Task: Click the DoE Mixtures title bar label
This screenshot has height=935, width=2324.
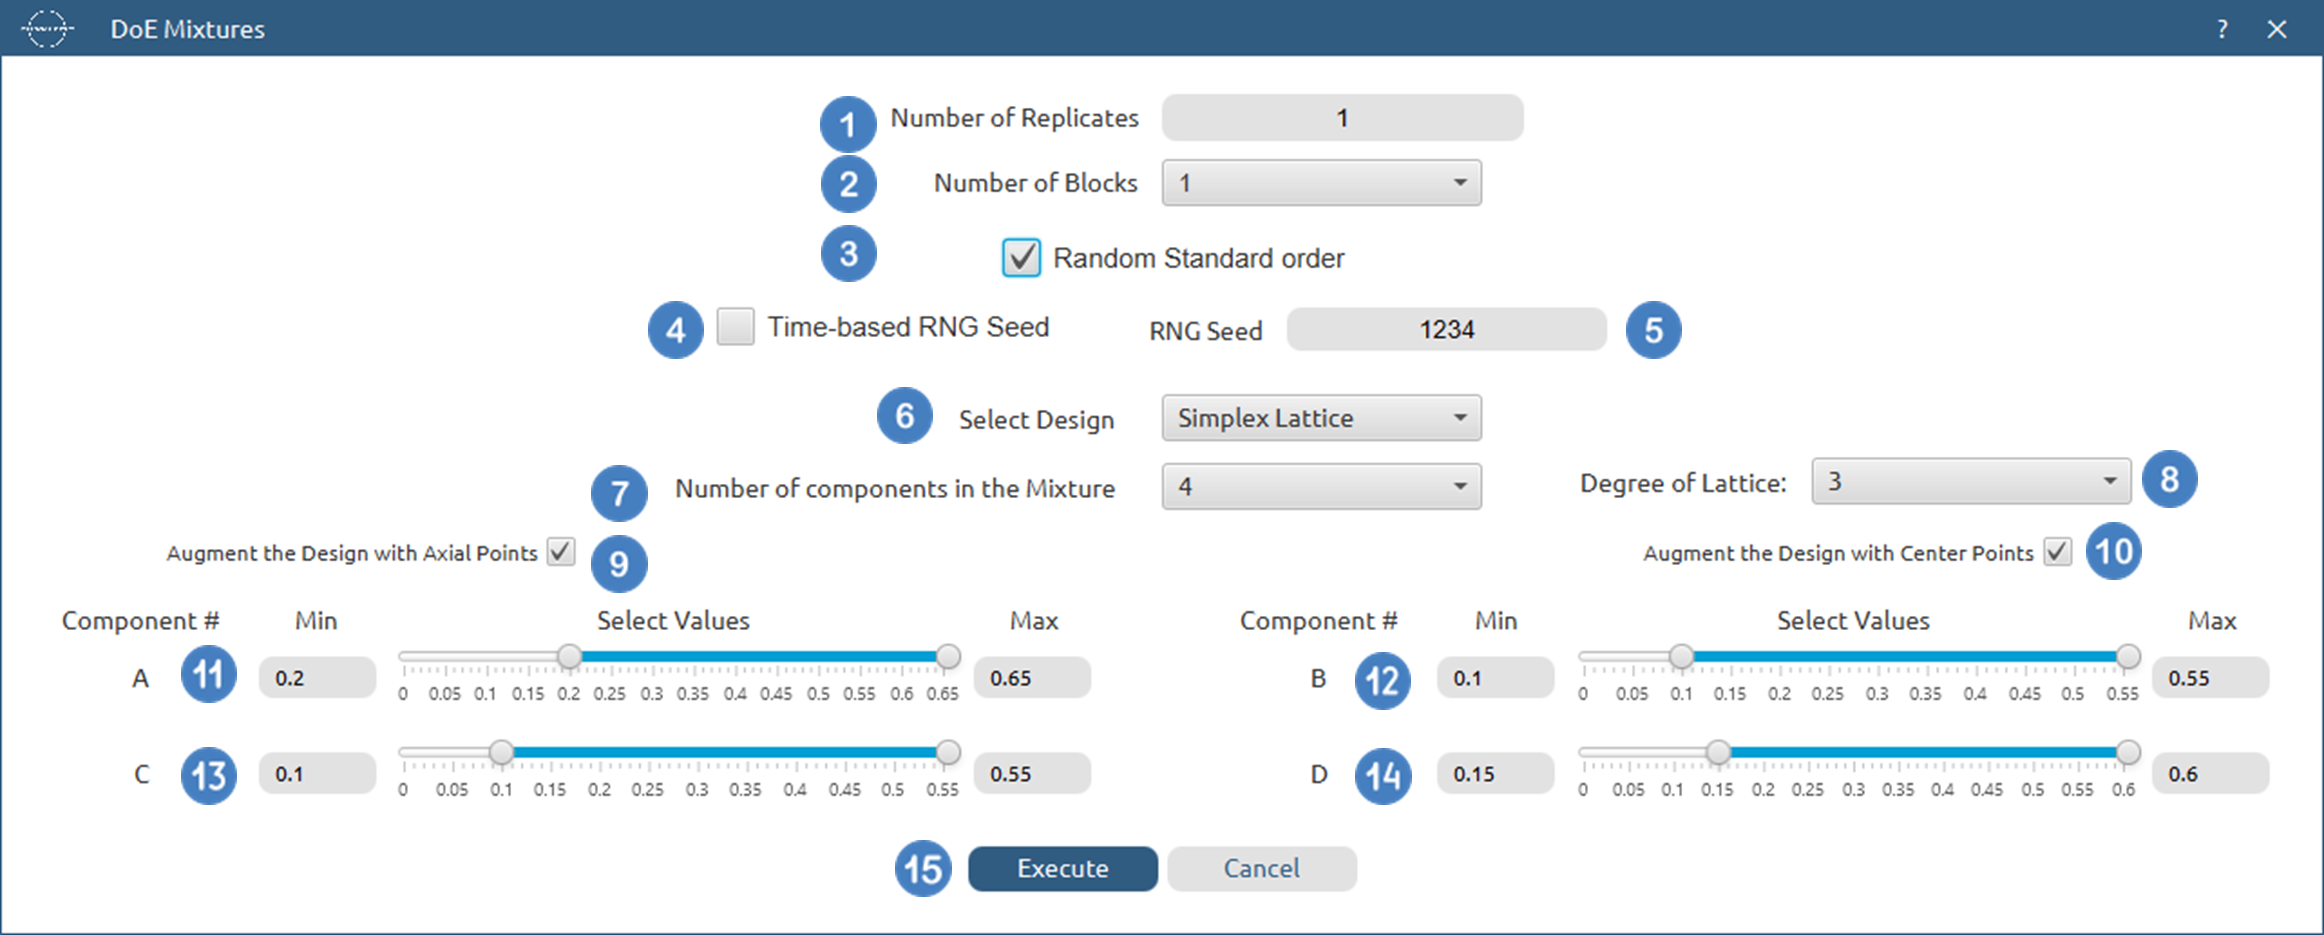Action: (x=187, y=28)
